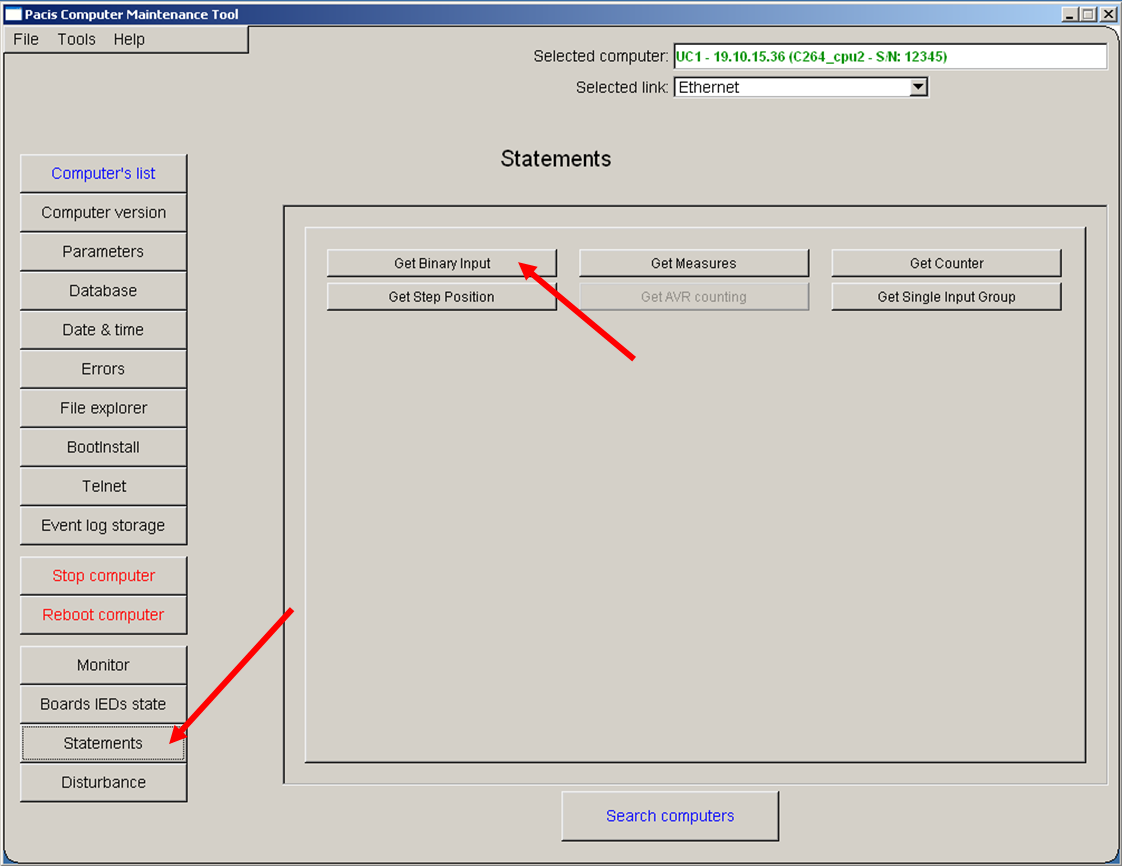Launch the File explorer section
This screenshot has width=1122, height=866.
point(104,408)
